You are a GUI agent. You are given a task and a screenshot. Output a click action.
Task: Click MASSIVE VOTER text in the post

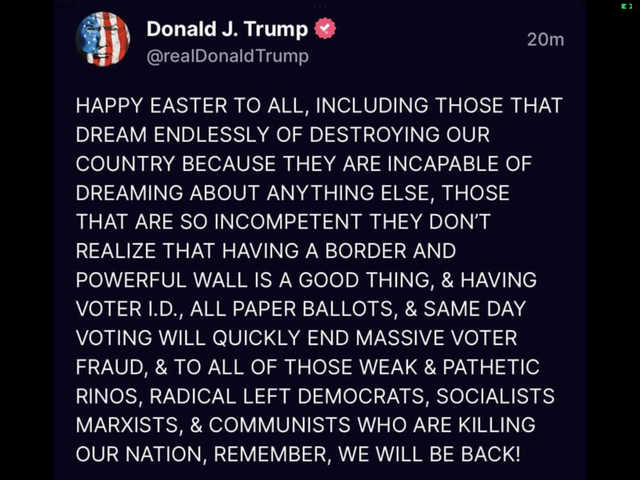click(436, 338)
